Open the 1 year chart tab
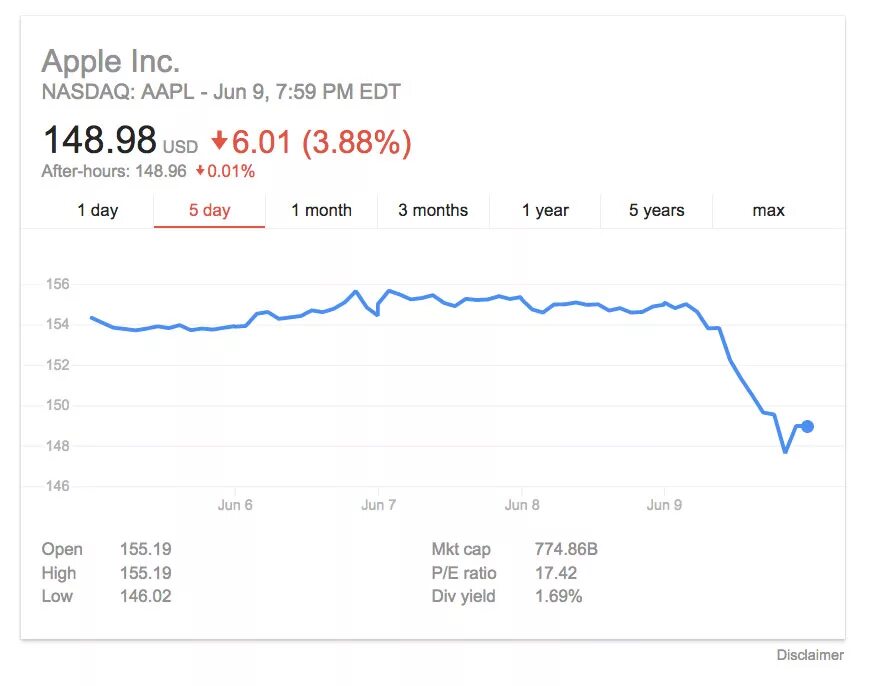Viewport: 870px width, 686px height. pos(545,210)
